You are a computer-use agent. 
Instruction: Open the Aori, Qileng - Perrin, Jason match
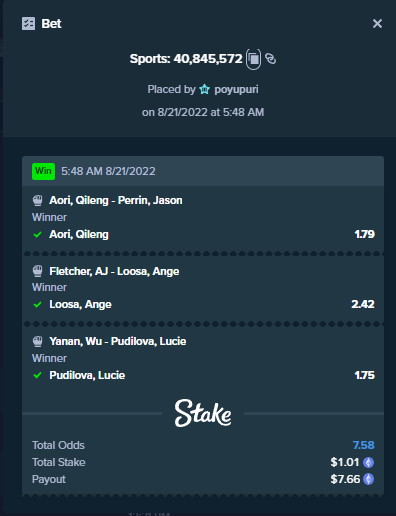click(x=116, y=200)
